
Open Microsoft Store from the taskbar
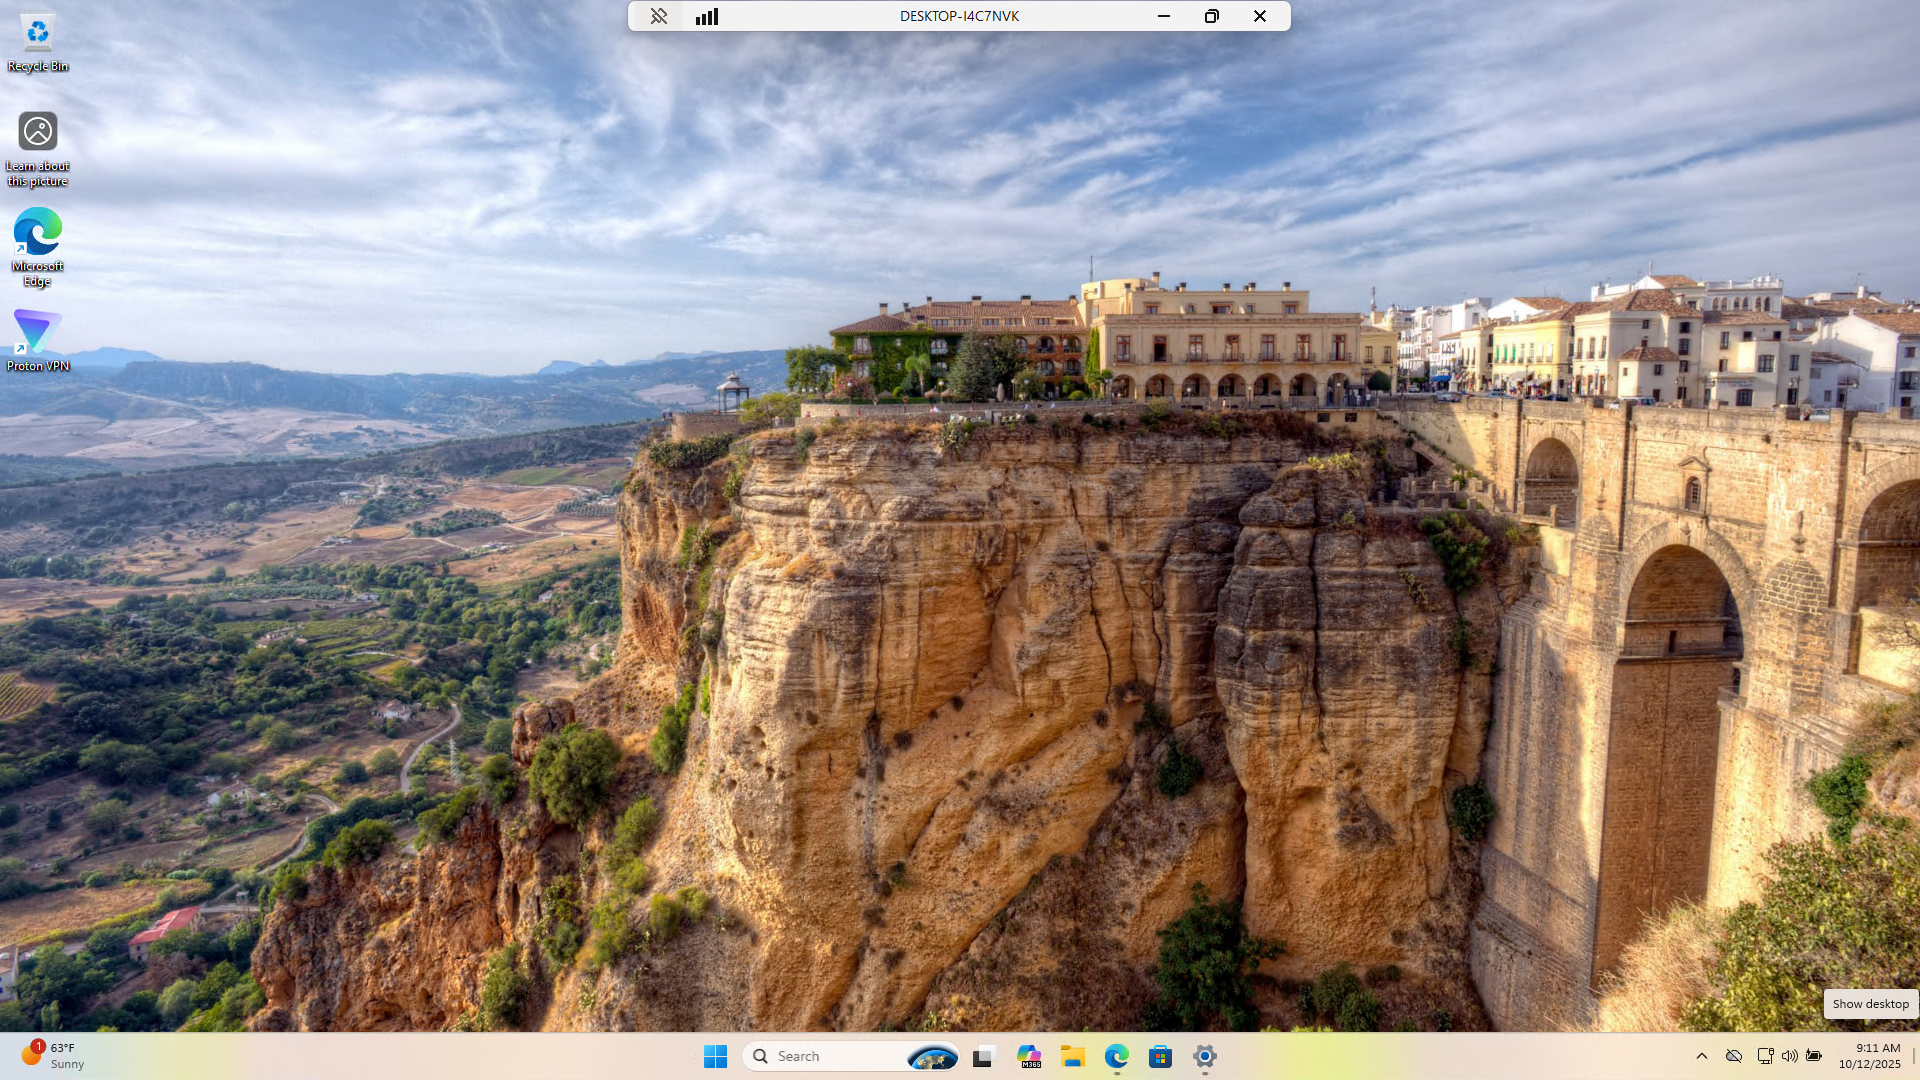1160,1056
